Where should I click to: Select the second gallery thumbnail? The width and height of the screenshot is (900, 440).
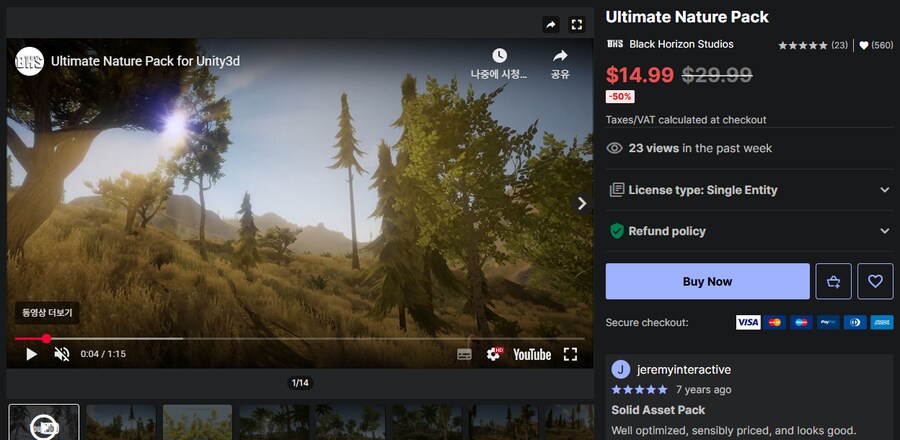point(121,422)
